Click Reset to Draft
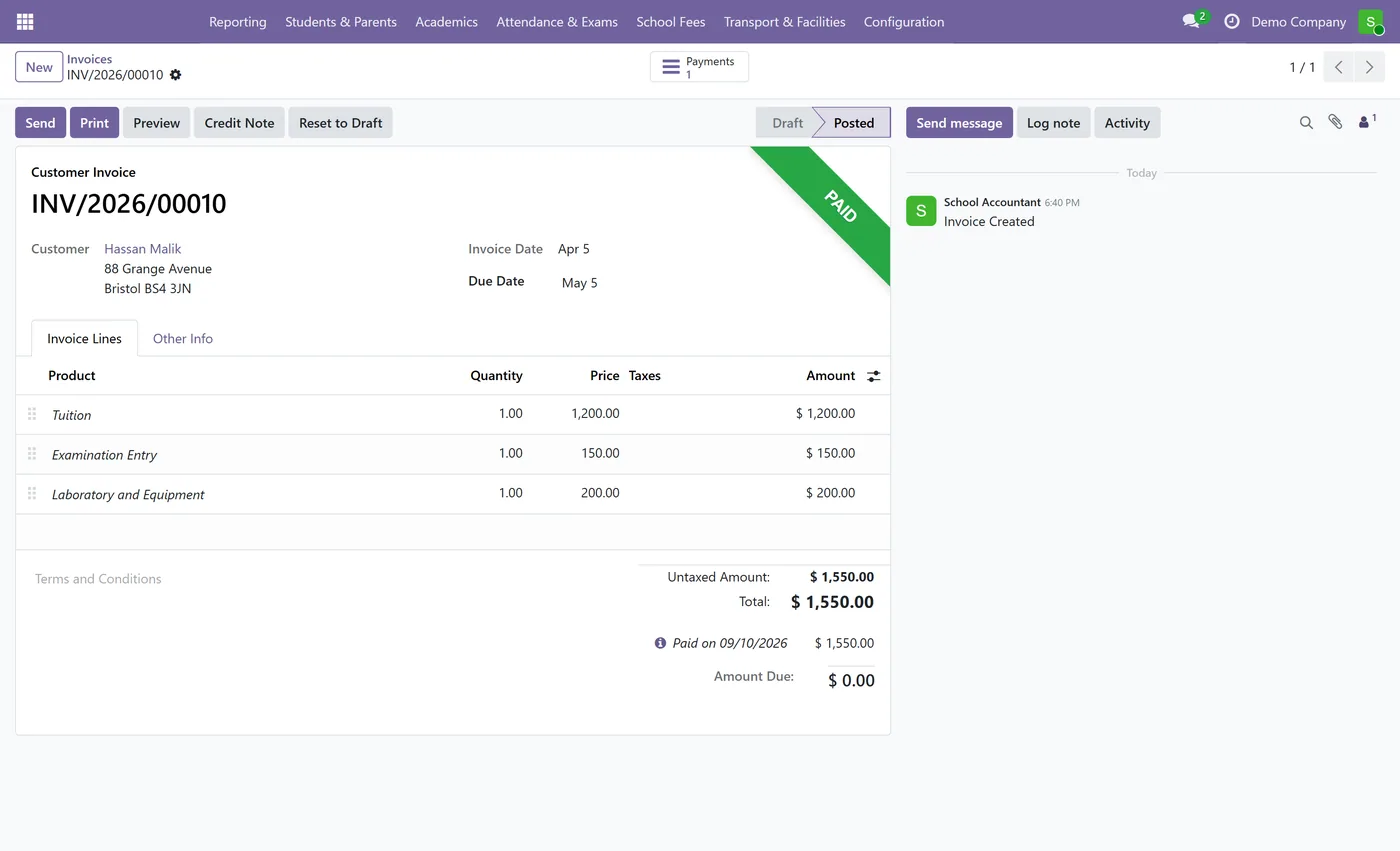The image size is (1400, 851). [341, 123]
